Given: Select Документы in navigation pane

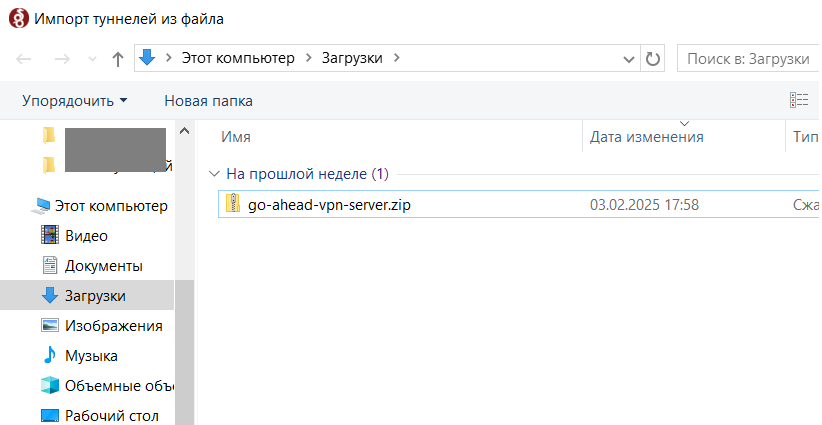Looking at the screenshot, I should tap(103, 266).
